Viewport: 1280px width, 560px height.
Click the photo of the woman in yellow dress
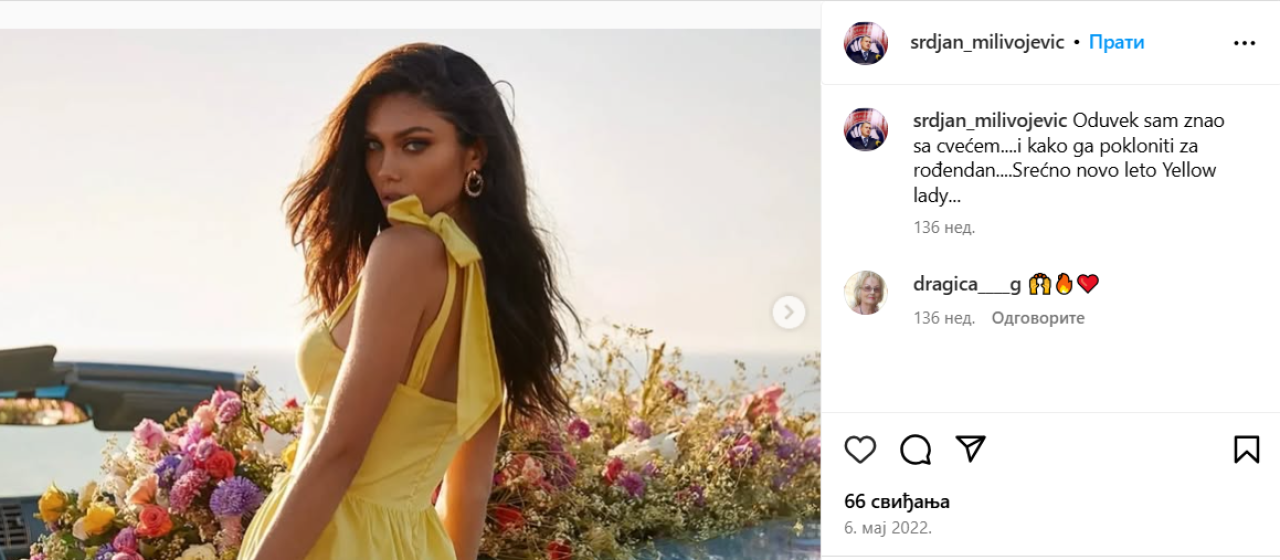click(x=410, y=300)
